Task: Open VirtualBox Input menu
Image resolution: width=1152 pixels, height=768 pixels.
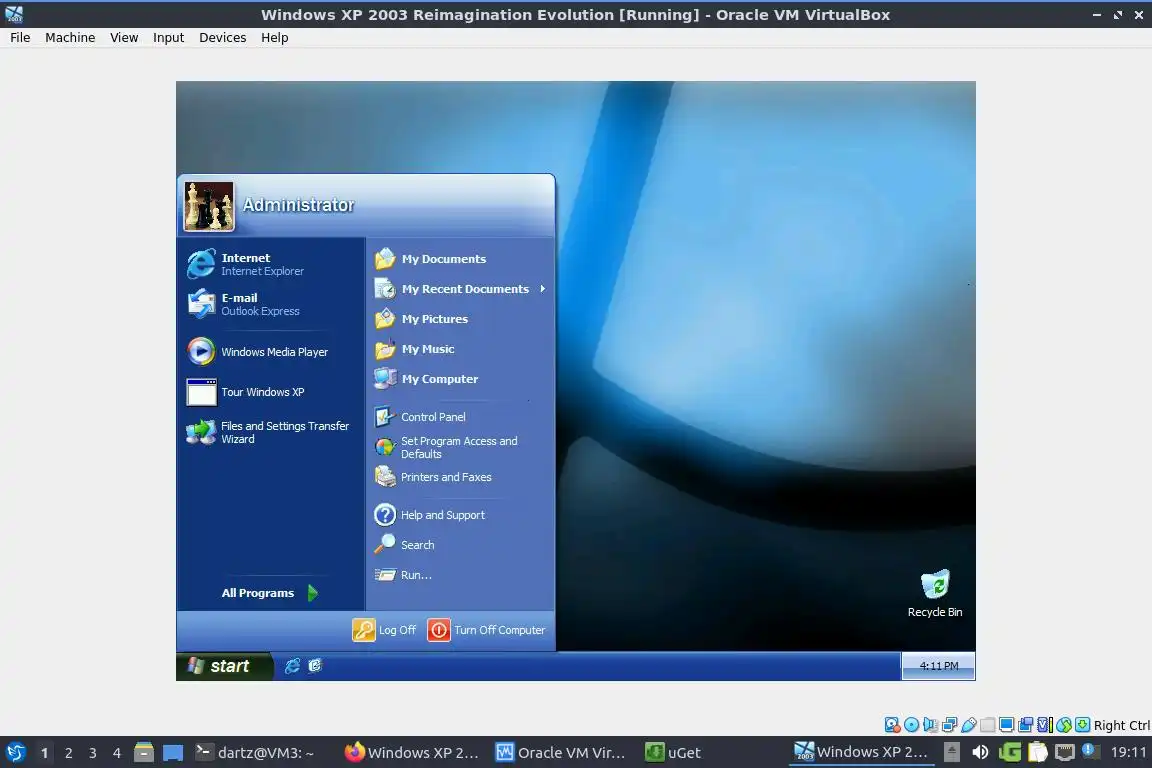Action: (x=168, y=37)
